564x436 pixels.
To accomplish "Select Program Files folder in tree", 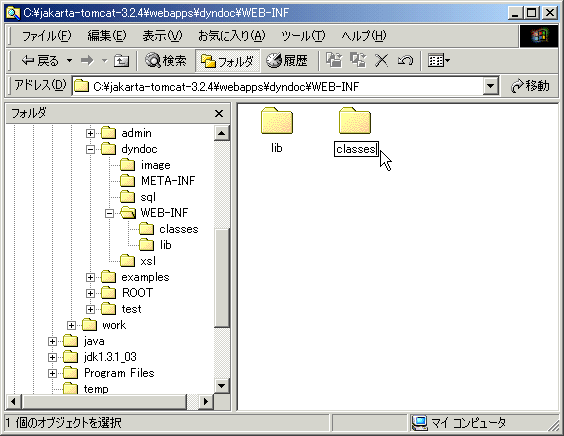I will (x=119, y=373).
